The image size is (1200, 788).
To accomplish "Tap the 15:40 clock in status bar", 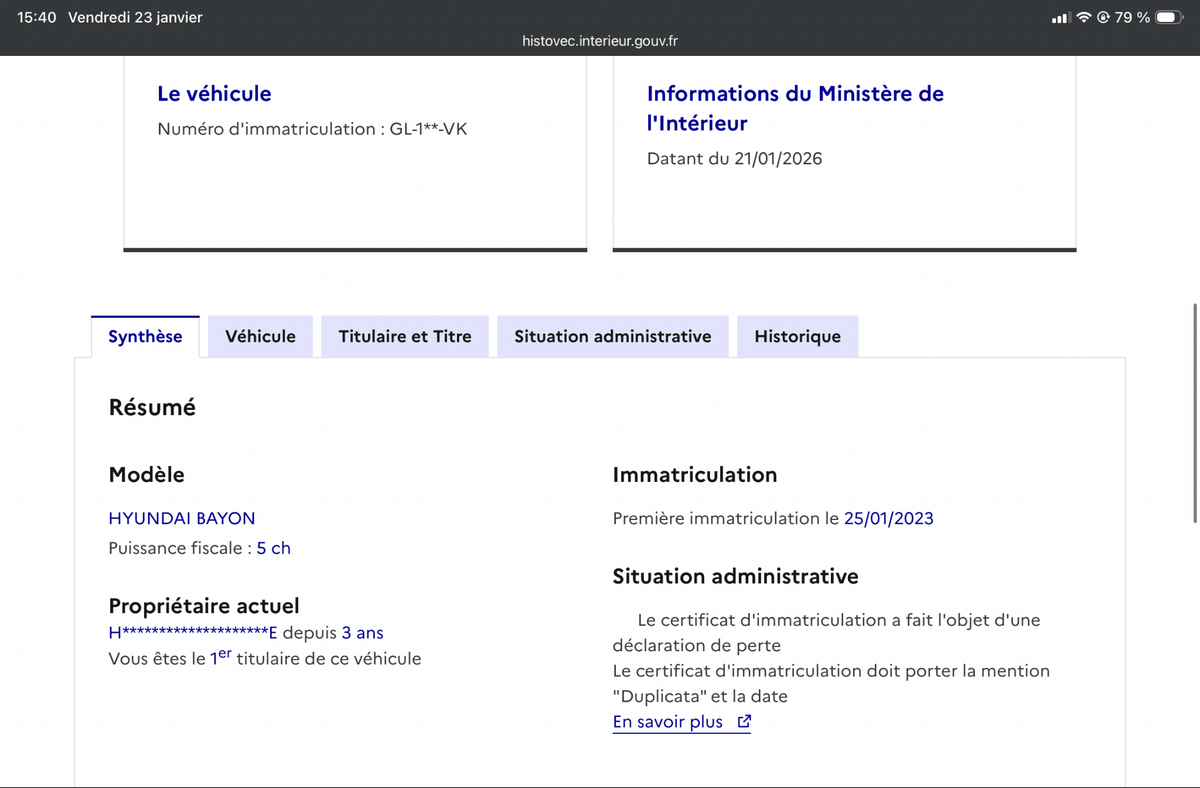I will (x=37, y=18).
